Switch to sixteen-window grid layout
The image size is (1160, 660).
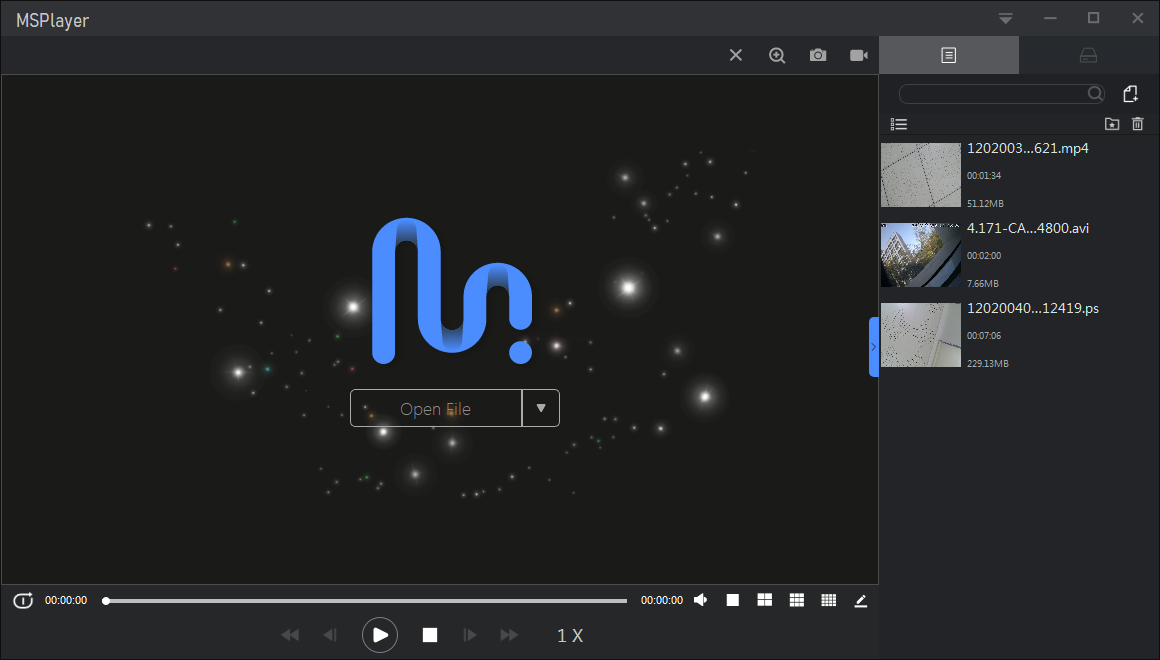[829, 600]
